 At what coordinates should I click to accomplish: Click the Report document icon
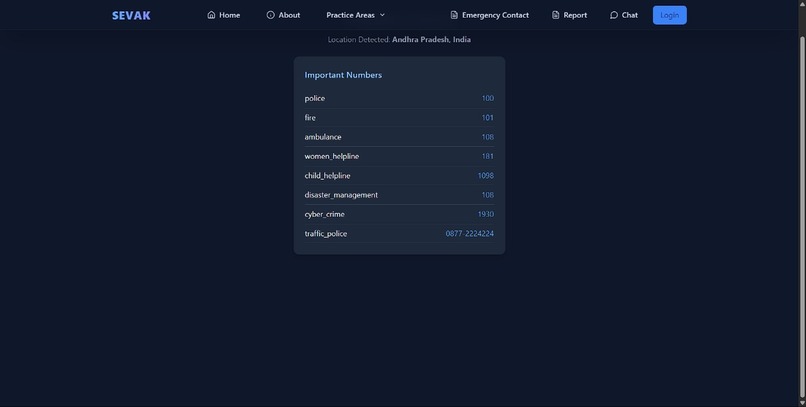point(556,15)
